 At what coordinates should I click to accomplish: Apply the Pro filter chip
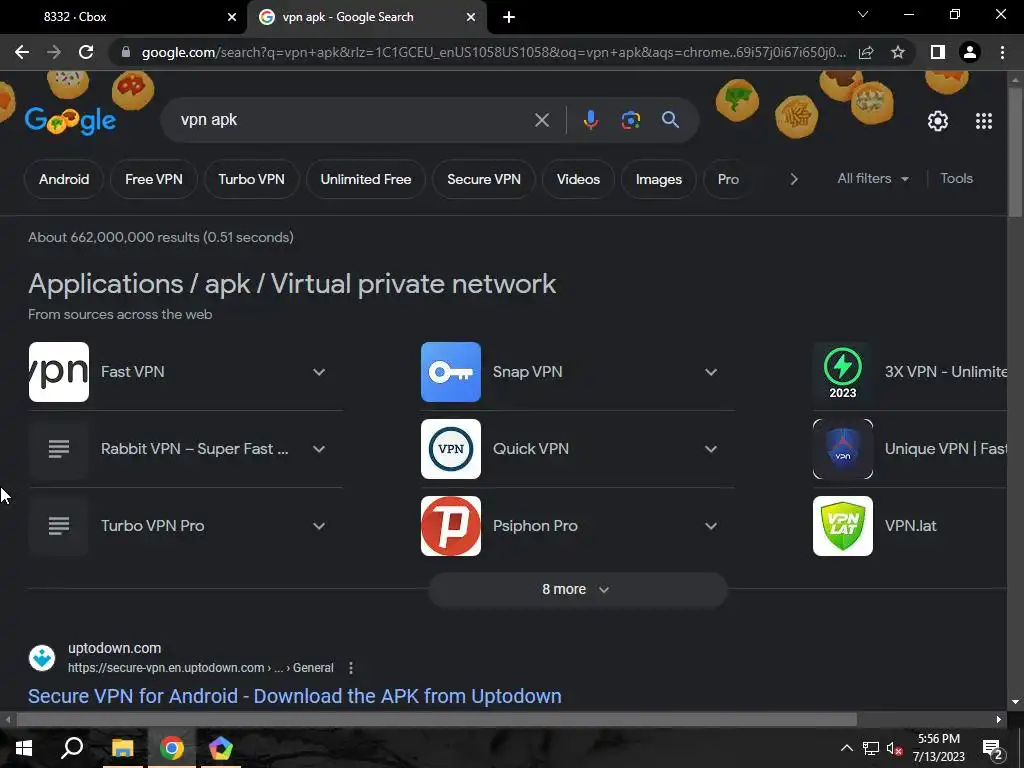(x=728, y=179)
